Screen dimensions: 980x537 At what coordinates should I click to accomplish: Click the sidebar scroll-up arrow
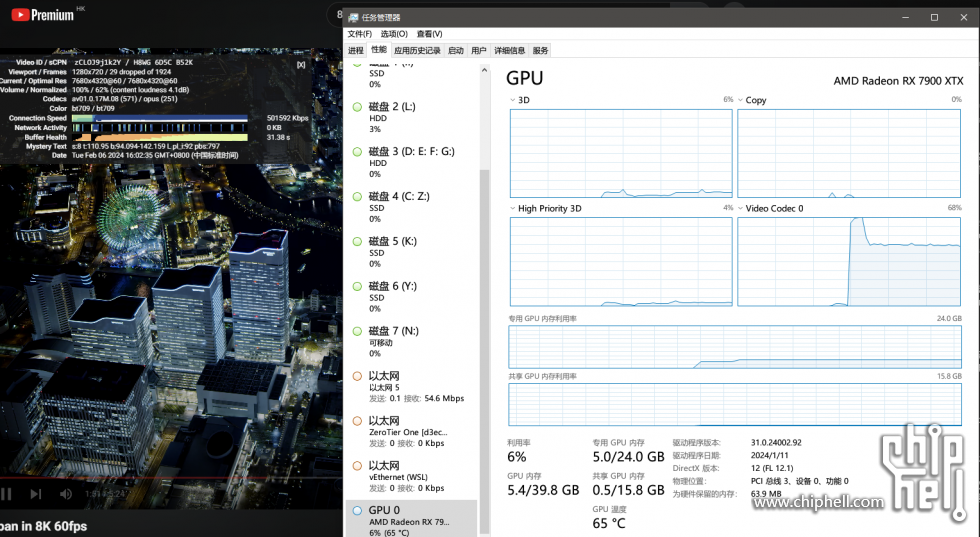(484, 71)
